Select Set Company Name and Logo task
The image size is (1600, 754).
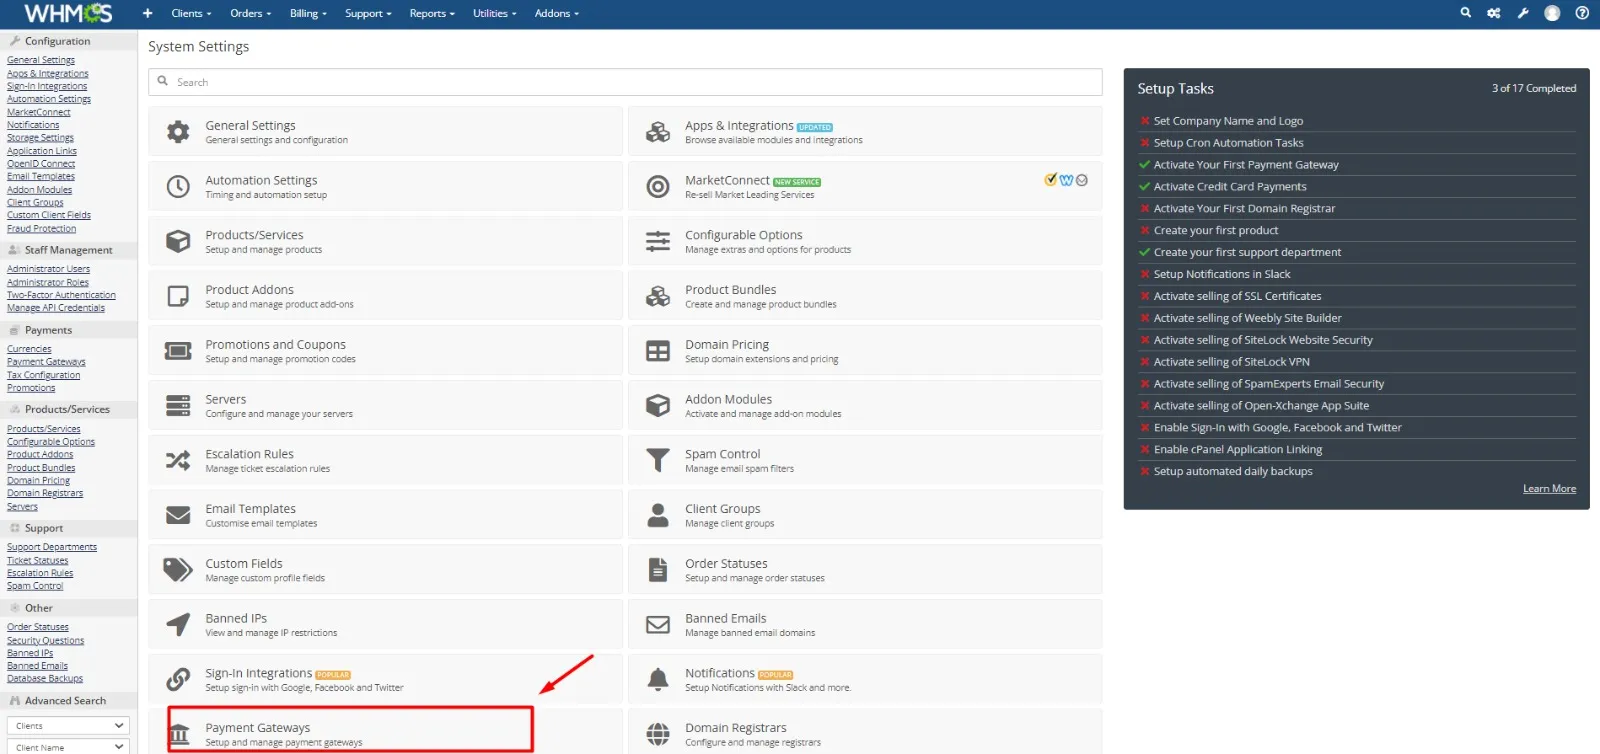pos(1228,121)
